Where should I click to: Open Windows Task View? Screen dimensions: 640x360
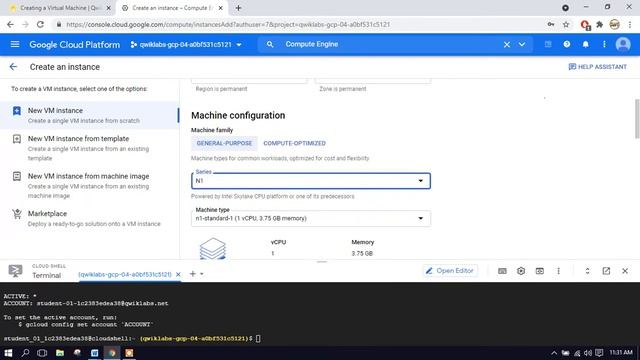pos(42,353)
